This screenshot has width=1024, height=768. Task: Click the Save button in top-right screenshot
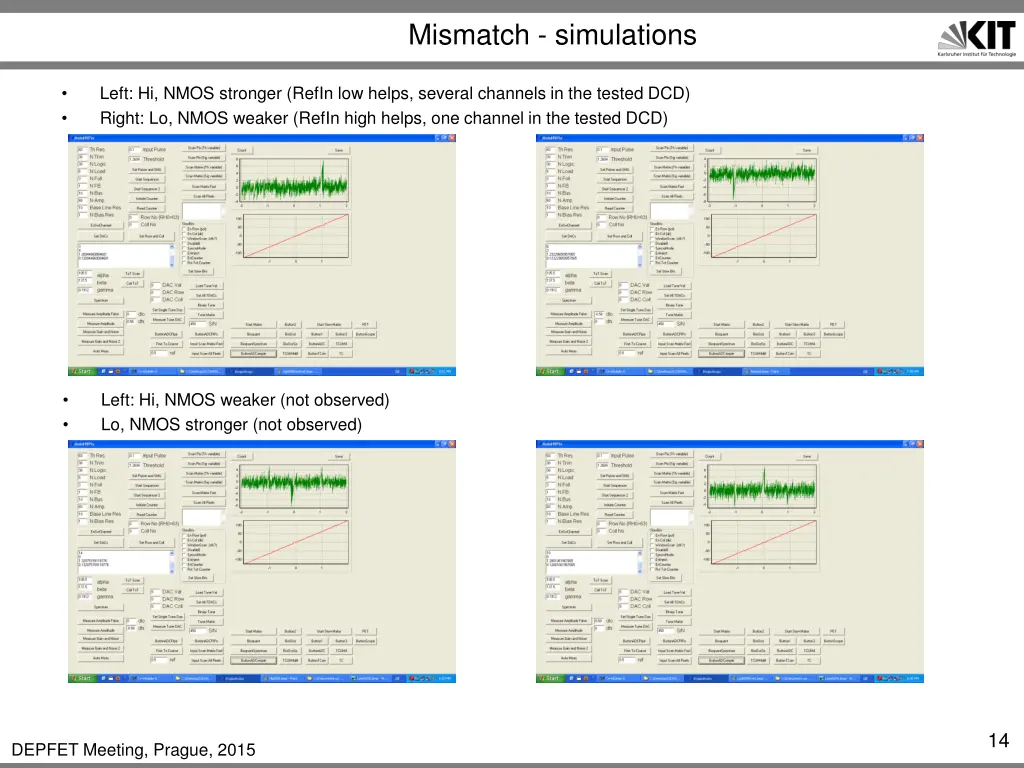pyautogui.click(x=806, y=150)
